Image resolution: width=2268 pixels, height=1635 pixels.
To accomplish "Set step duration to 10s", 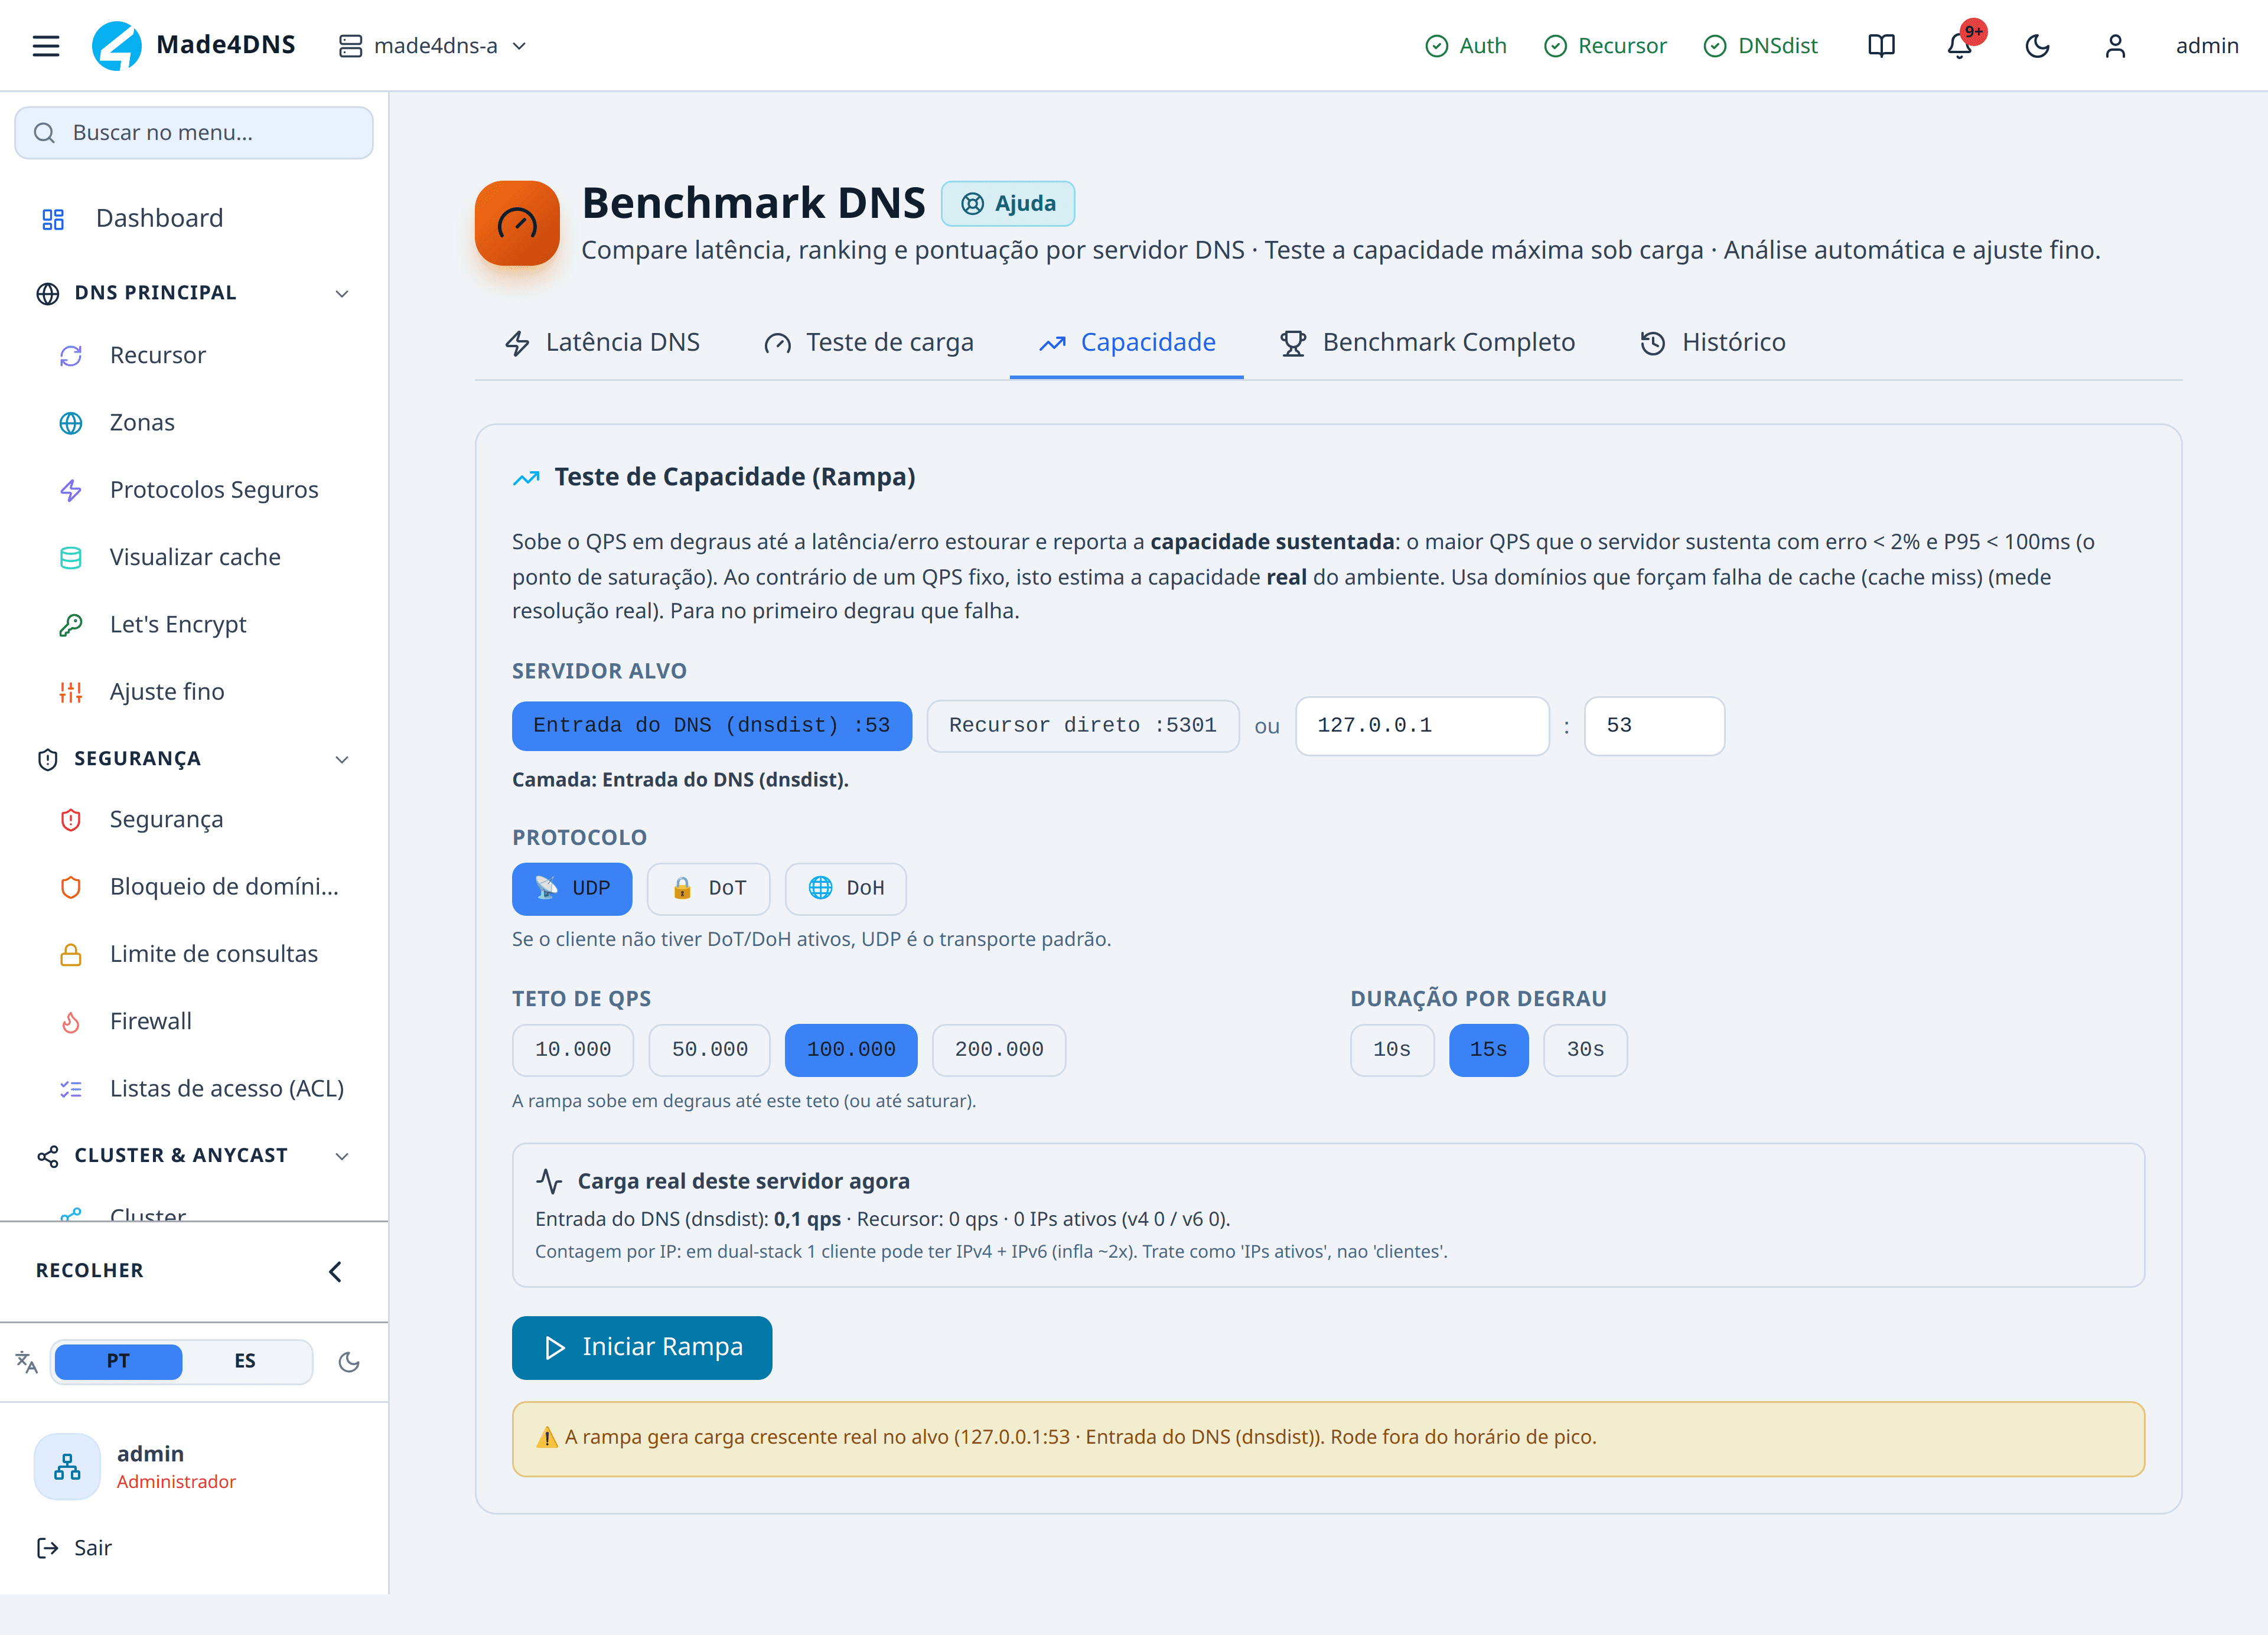I will pyautogui.click(x=1392, y=1050).
